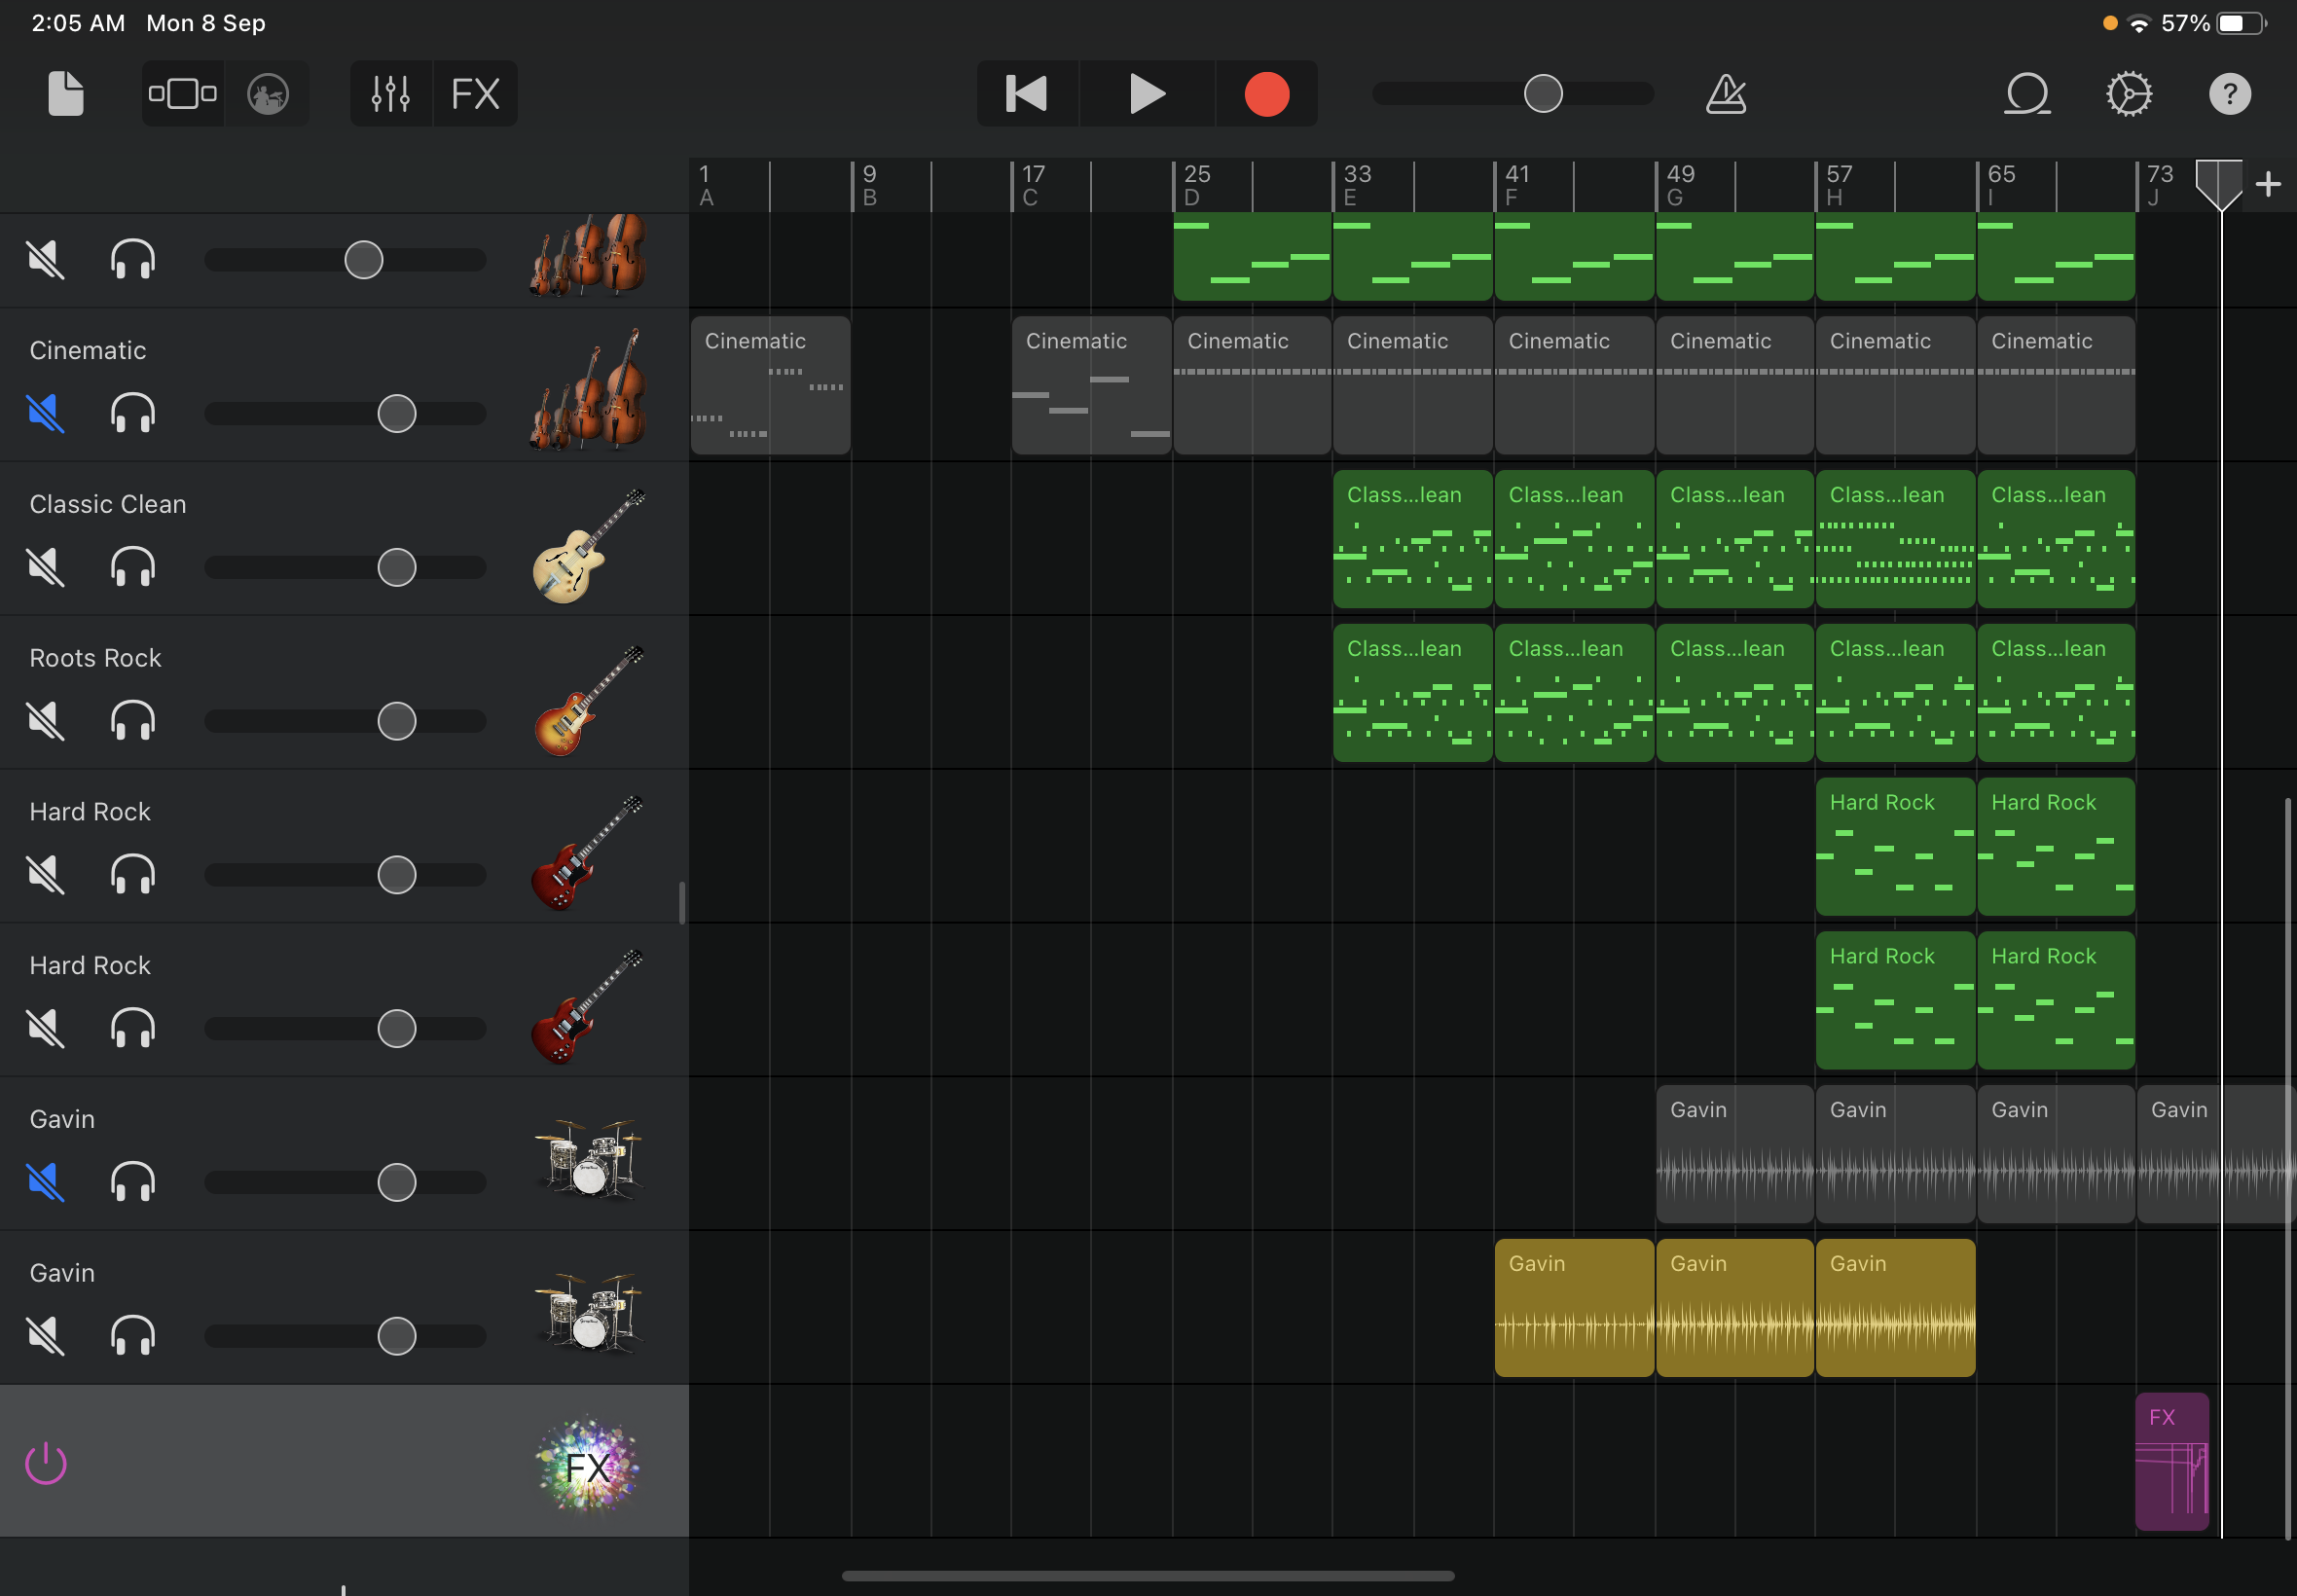The height and width of the screenshot is (1596, 2297).
Task: Open My Songs browser document icon
Action: pos(66,94)
